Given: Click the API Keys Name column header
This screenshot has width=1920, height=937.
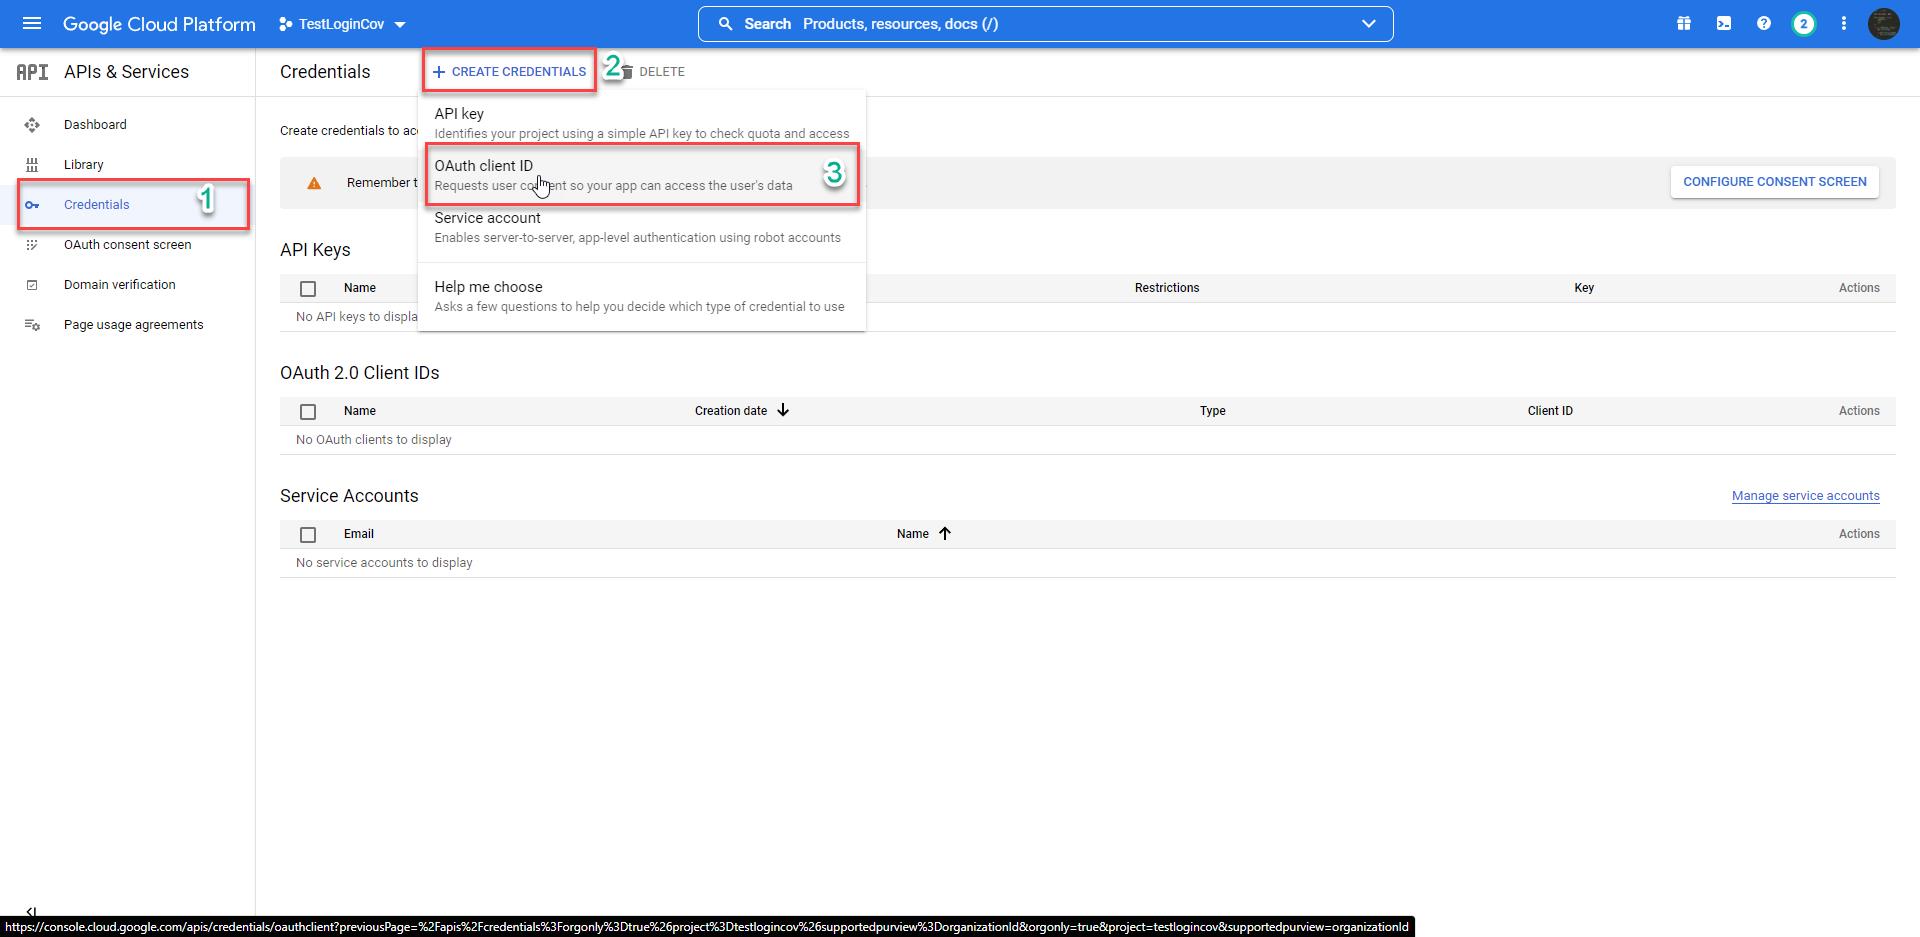Looking at the screenshot, I should tap(360, 288).
